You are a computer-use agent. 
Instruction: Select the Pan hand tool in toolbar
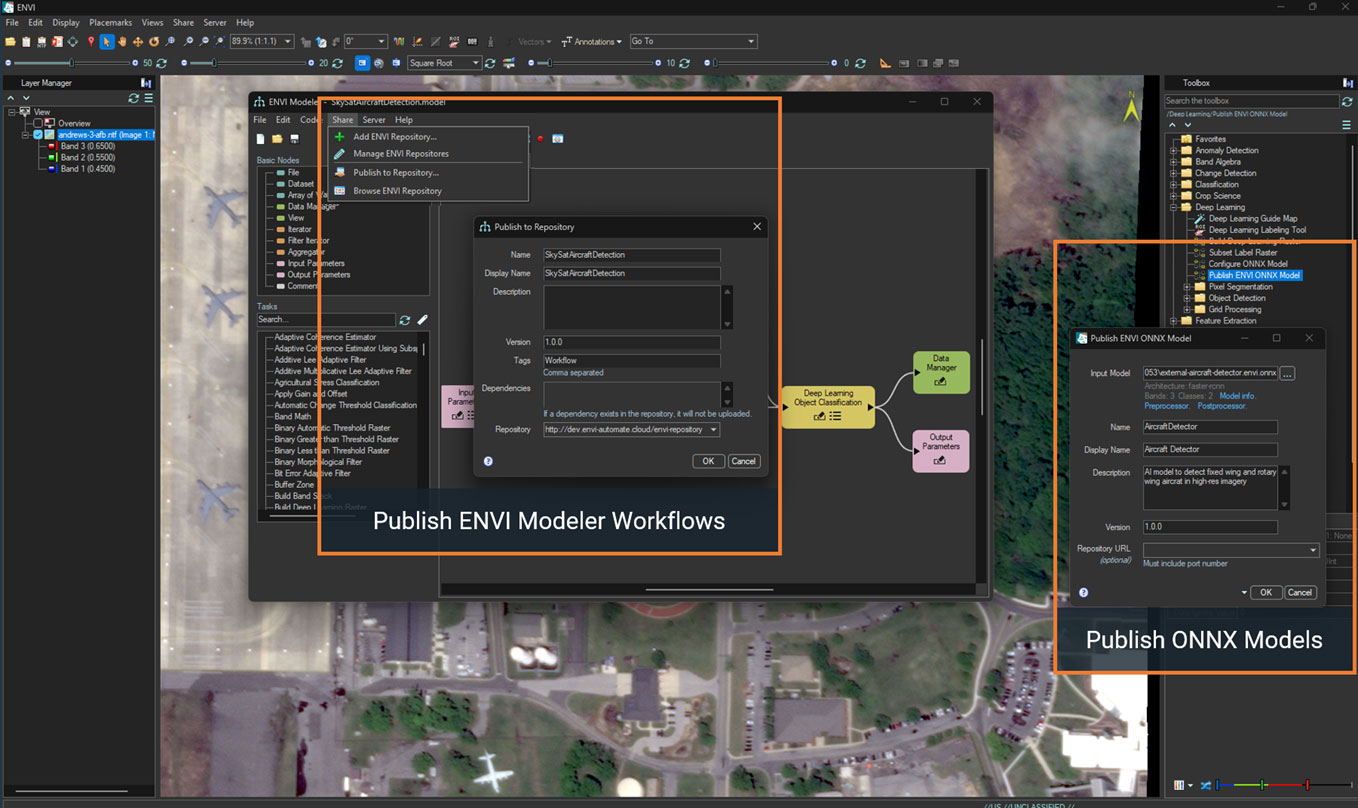(x=122, y=42)
